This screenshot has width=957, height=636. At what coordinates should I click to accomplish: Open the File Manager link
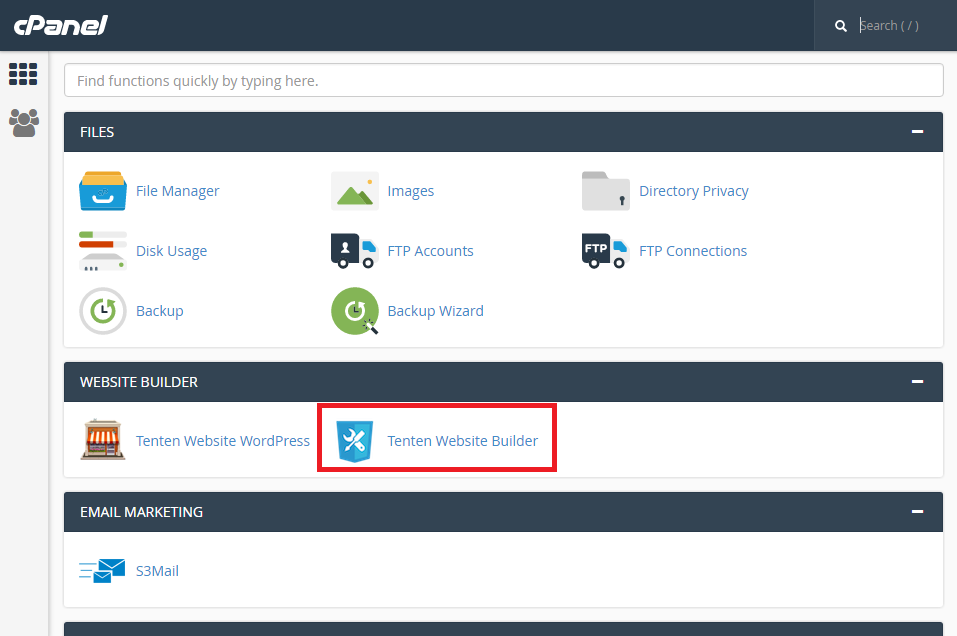tap(178, 191)
